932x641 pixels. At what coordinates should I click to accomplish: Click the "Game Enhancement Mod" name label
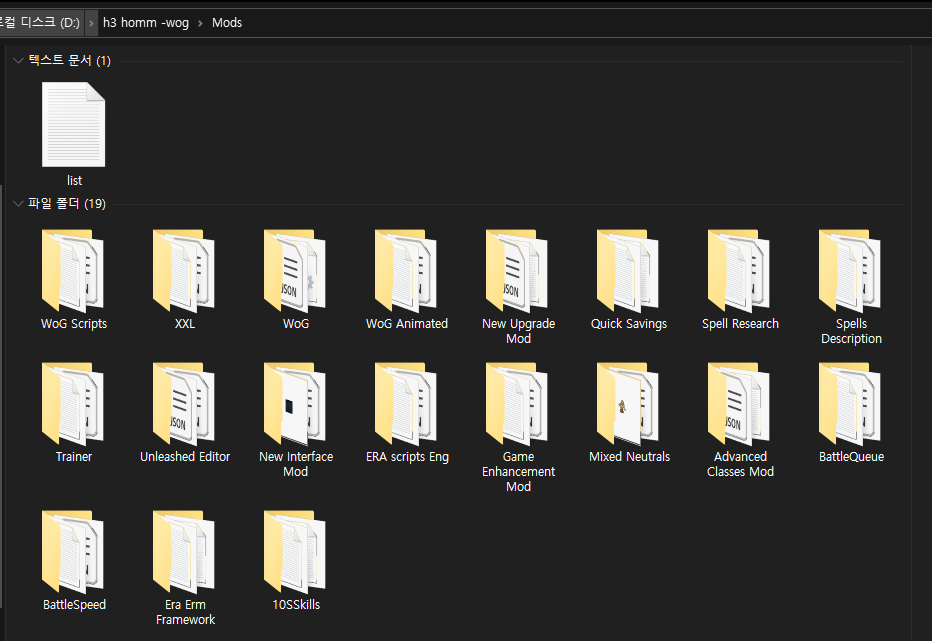(518, 472)
